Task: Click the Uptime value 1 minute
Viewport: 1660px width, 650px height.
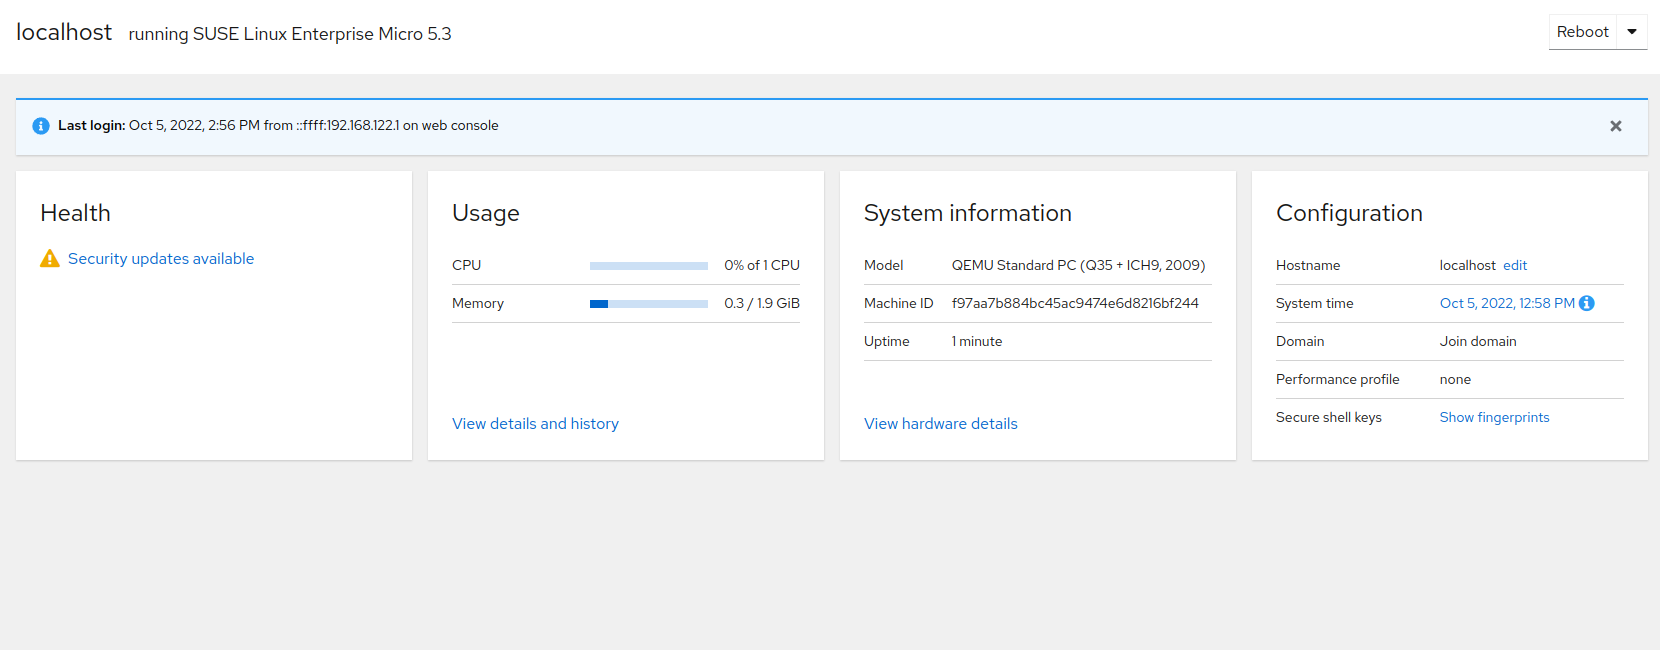Action: (976, 342)
